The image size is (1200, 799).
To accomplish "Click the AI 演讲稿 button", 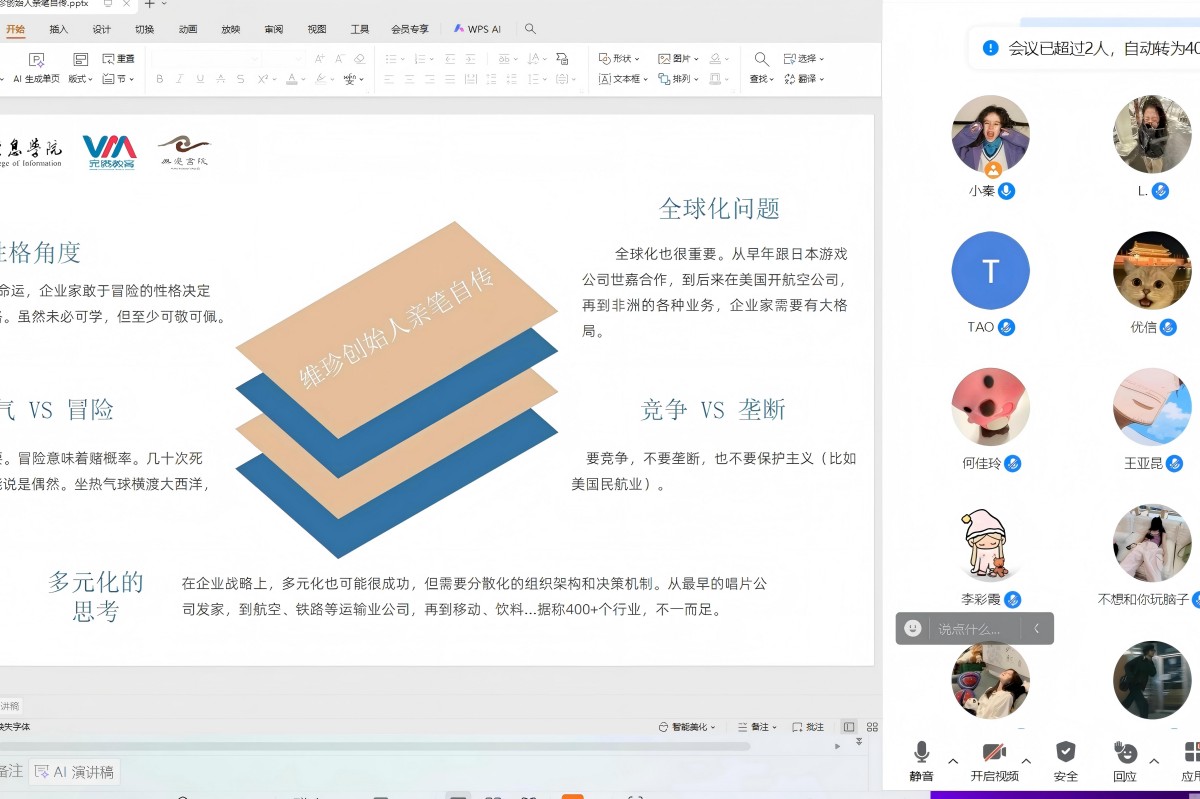I will pyautogui.click(x=75, y=772).
